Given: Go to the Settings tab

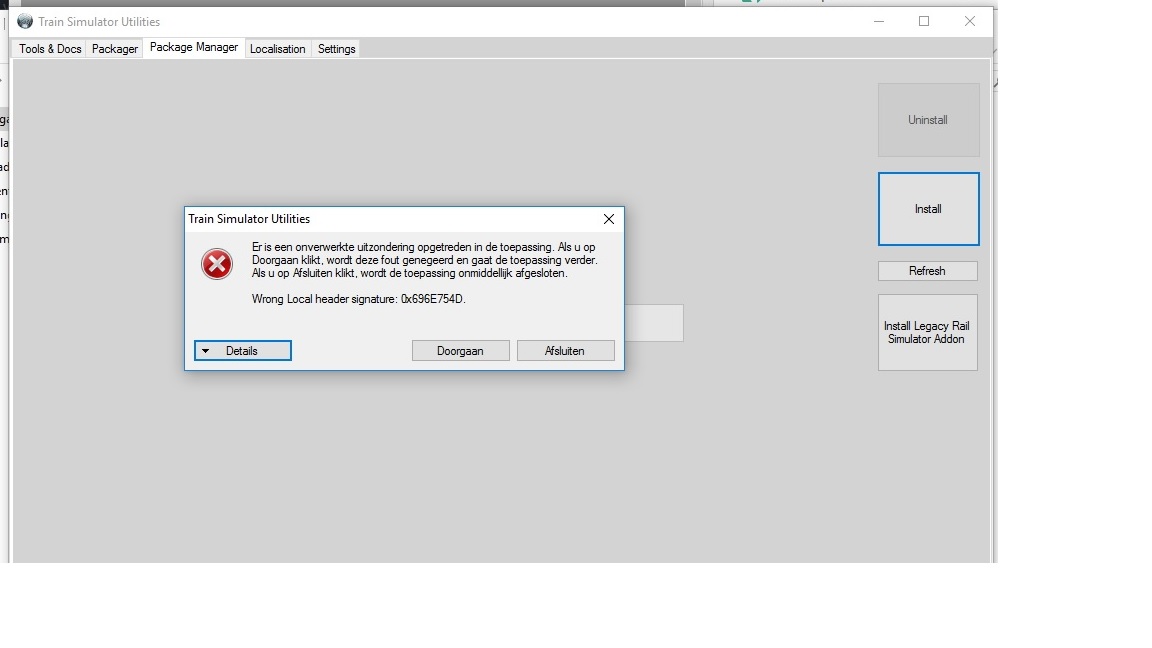Looking at the screenshot, I should point(336,48).
